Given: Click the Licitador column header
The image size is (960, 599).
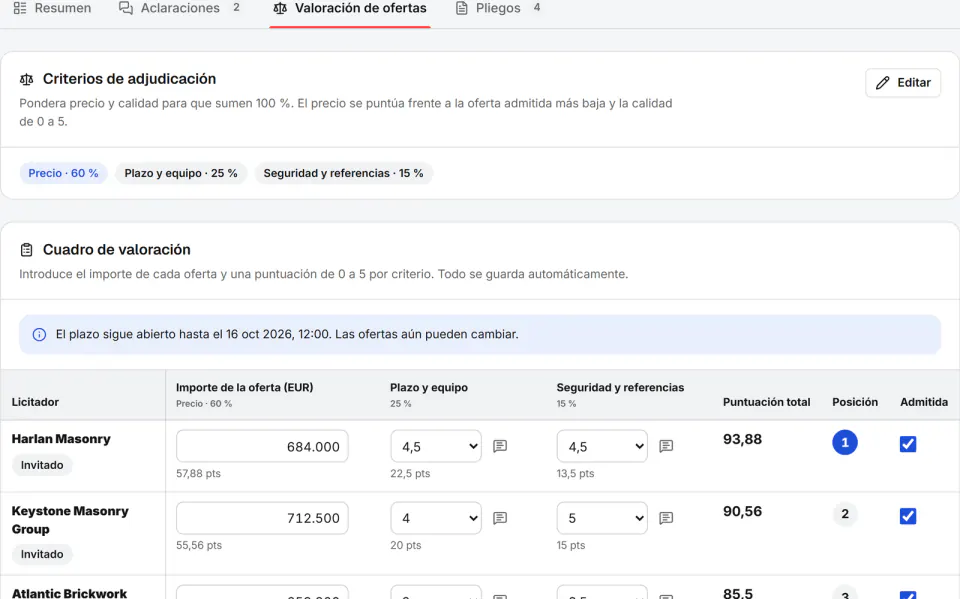Looking at the screenshot, I should [35, 402].
